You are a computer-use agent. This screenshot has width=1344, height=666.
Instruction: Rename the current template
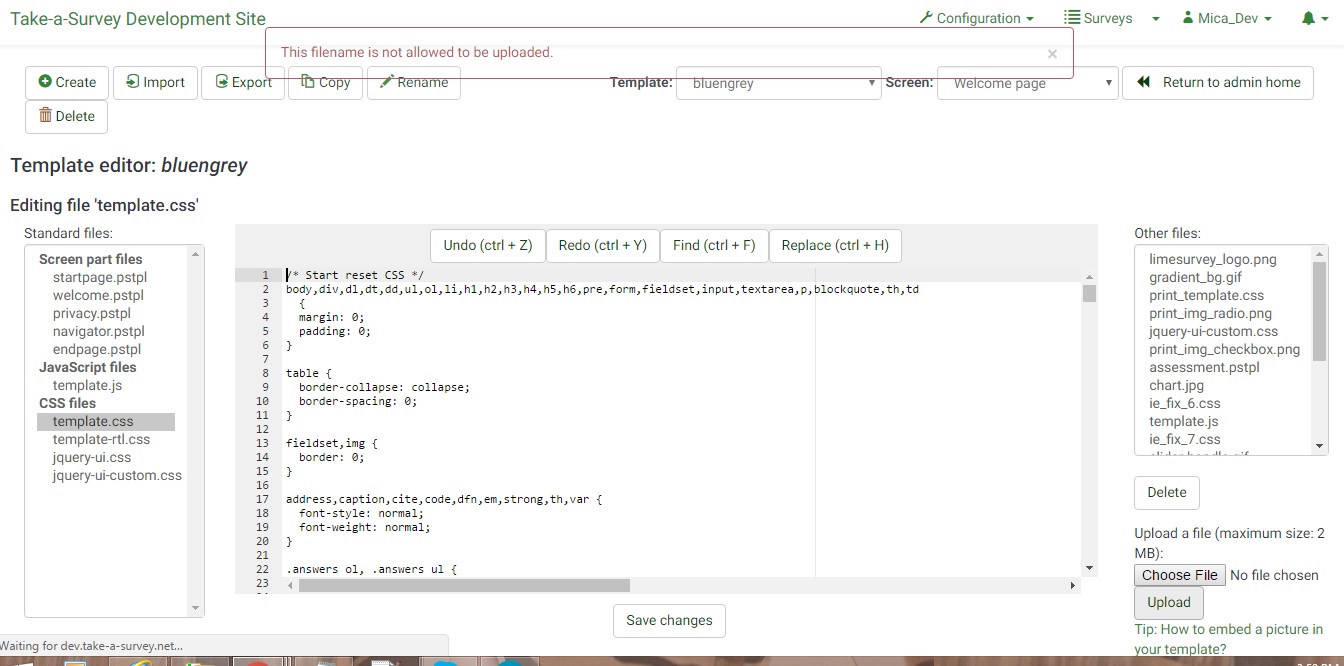click(x=413, y=83)
